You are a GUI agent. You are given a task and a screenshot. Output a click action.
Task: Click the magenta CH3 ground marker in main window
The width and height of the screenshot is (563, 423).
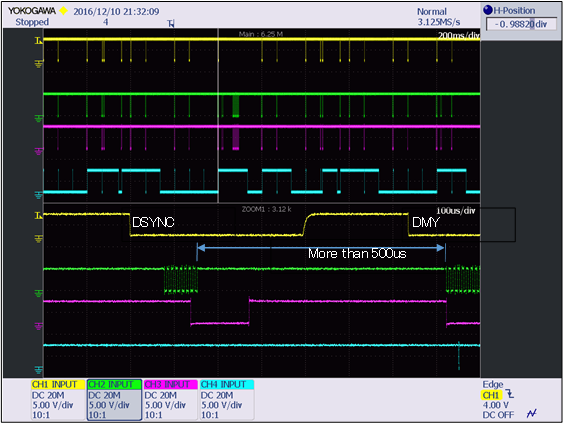pos(38,151)
